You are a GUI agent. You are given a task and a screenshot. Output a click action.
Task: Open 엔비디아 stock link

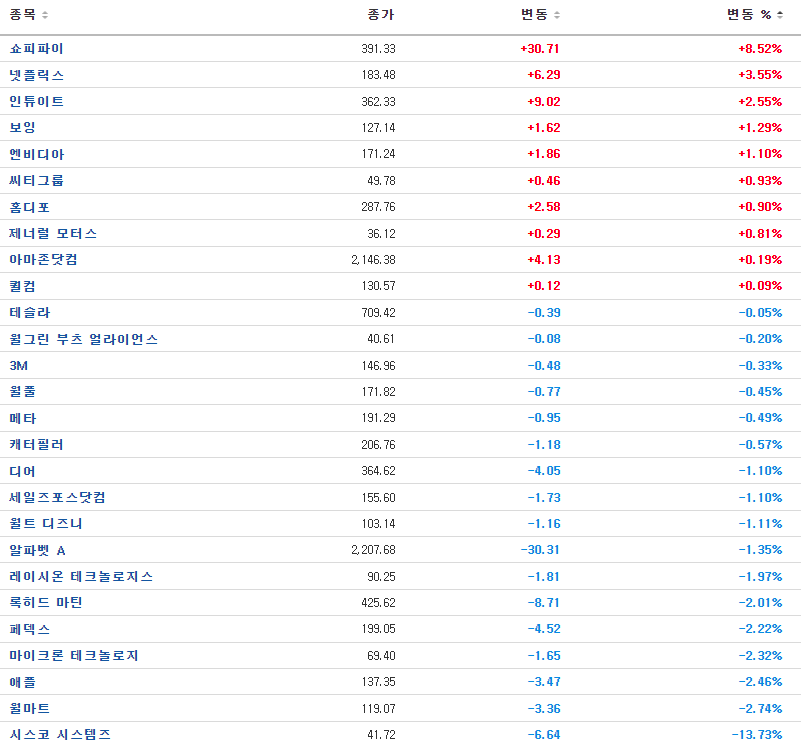(x=36, y=154)
